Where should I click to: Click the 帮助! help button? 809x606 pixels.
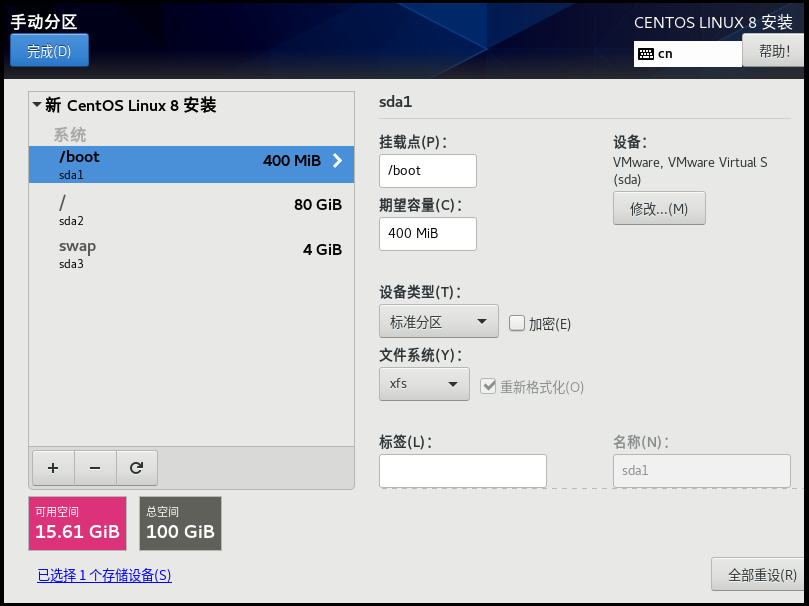[x=774, y=51]
